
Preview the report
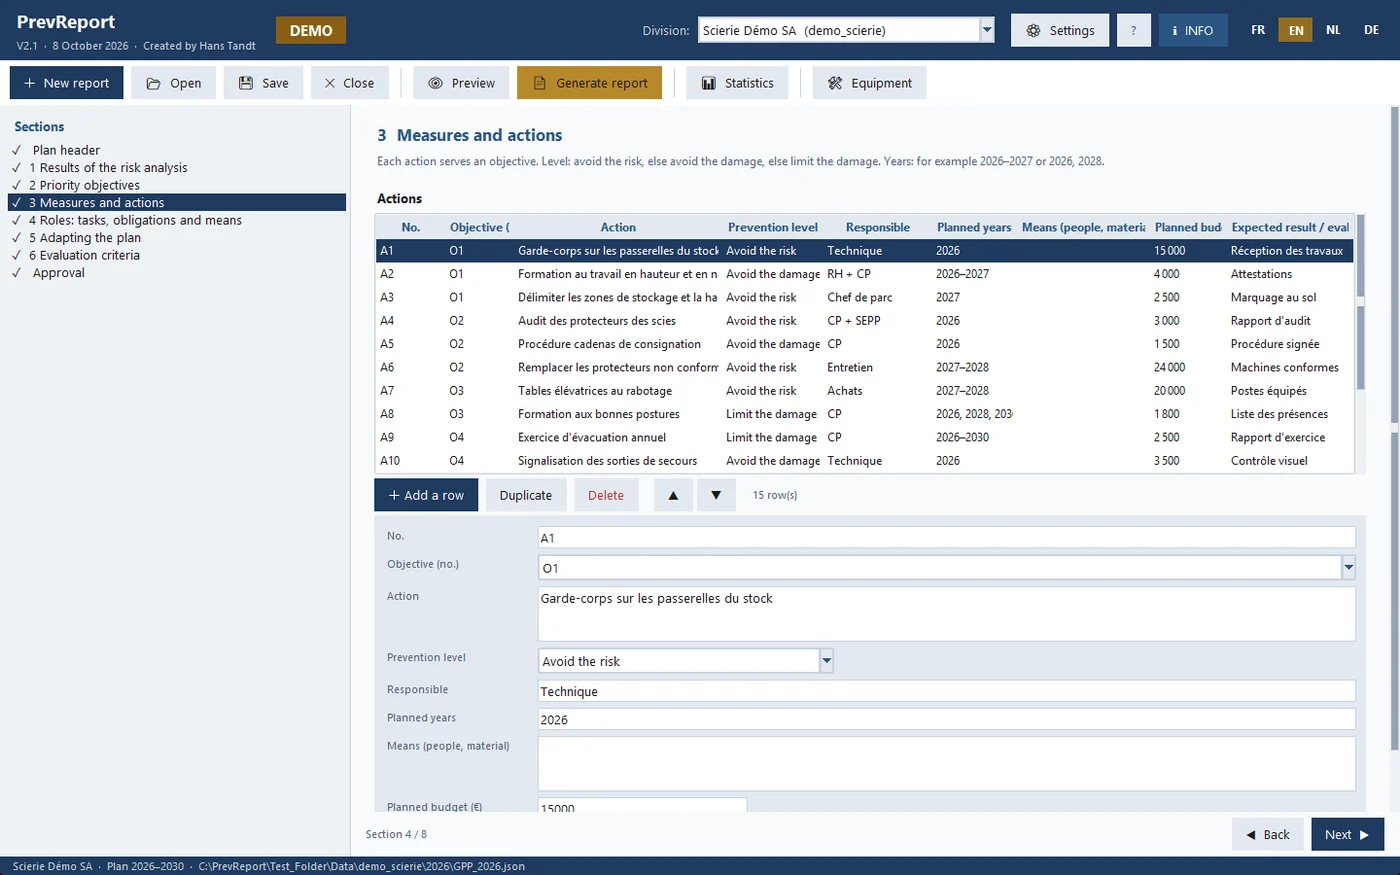pos(462,83)
